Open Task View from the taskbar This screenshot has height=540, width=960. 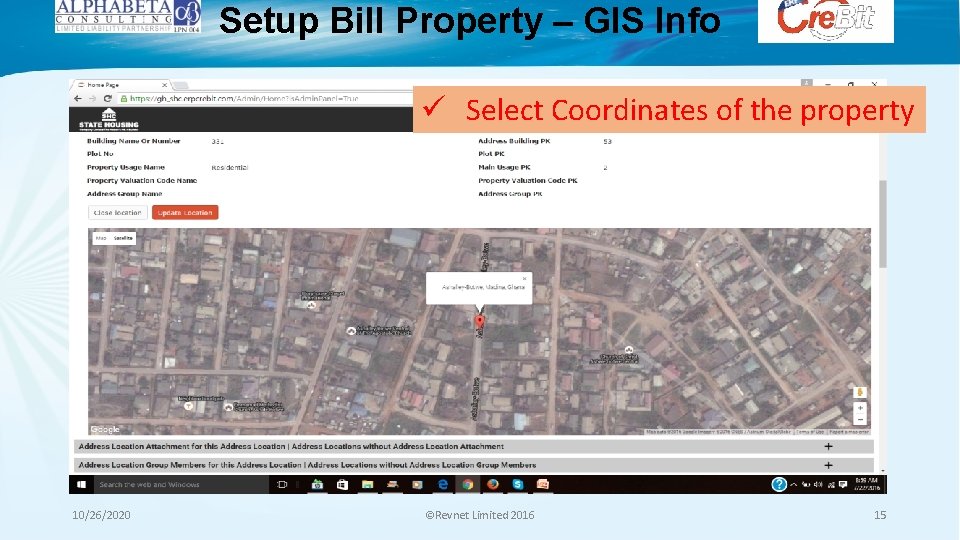pos(282,484)
